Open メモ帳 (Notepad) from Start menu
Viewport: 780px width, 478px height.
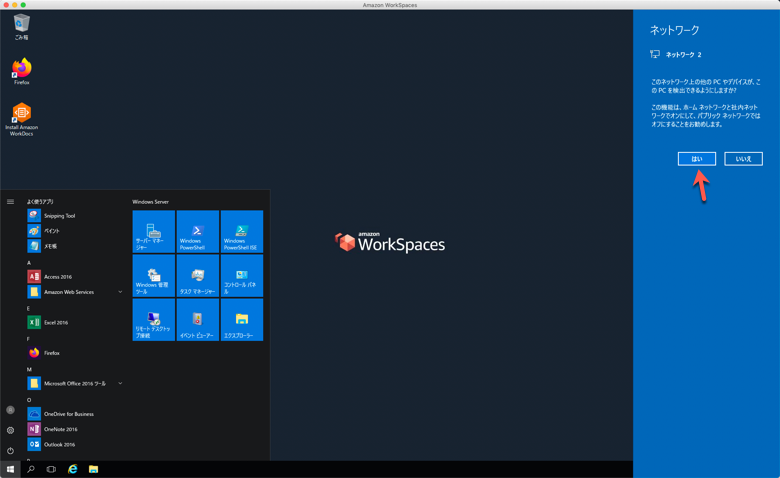tap(75, 246)
